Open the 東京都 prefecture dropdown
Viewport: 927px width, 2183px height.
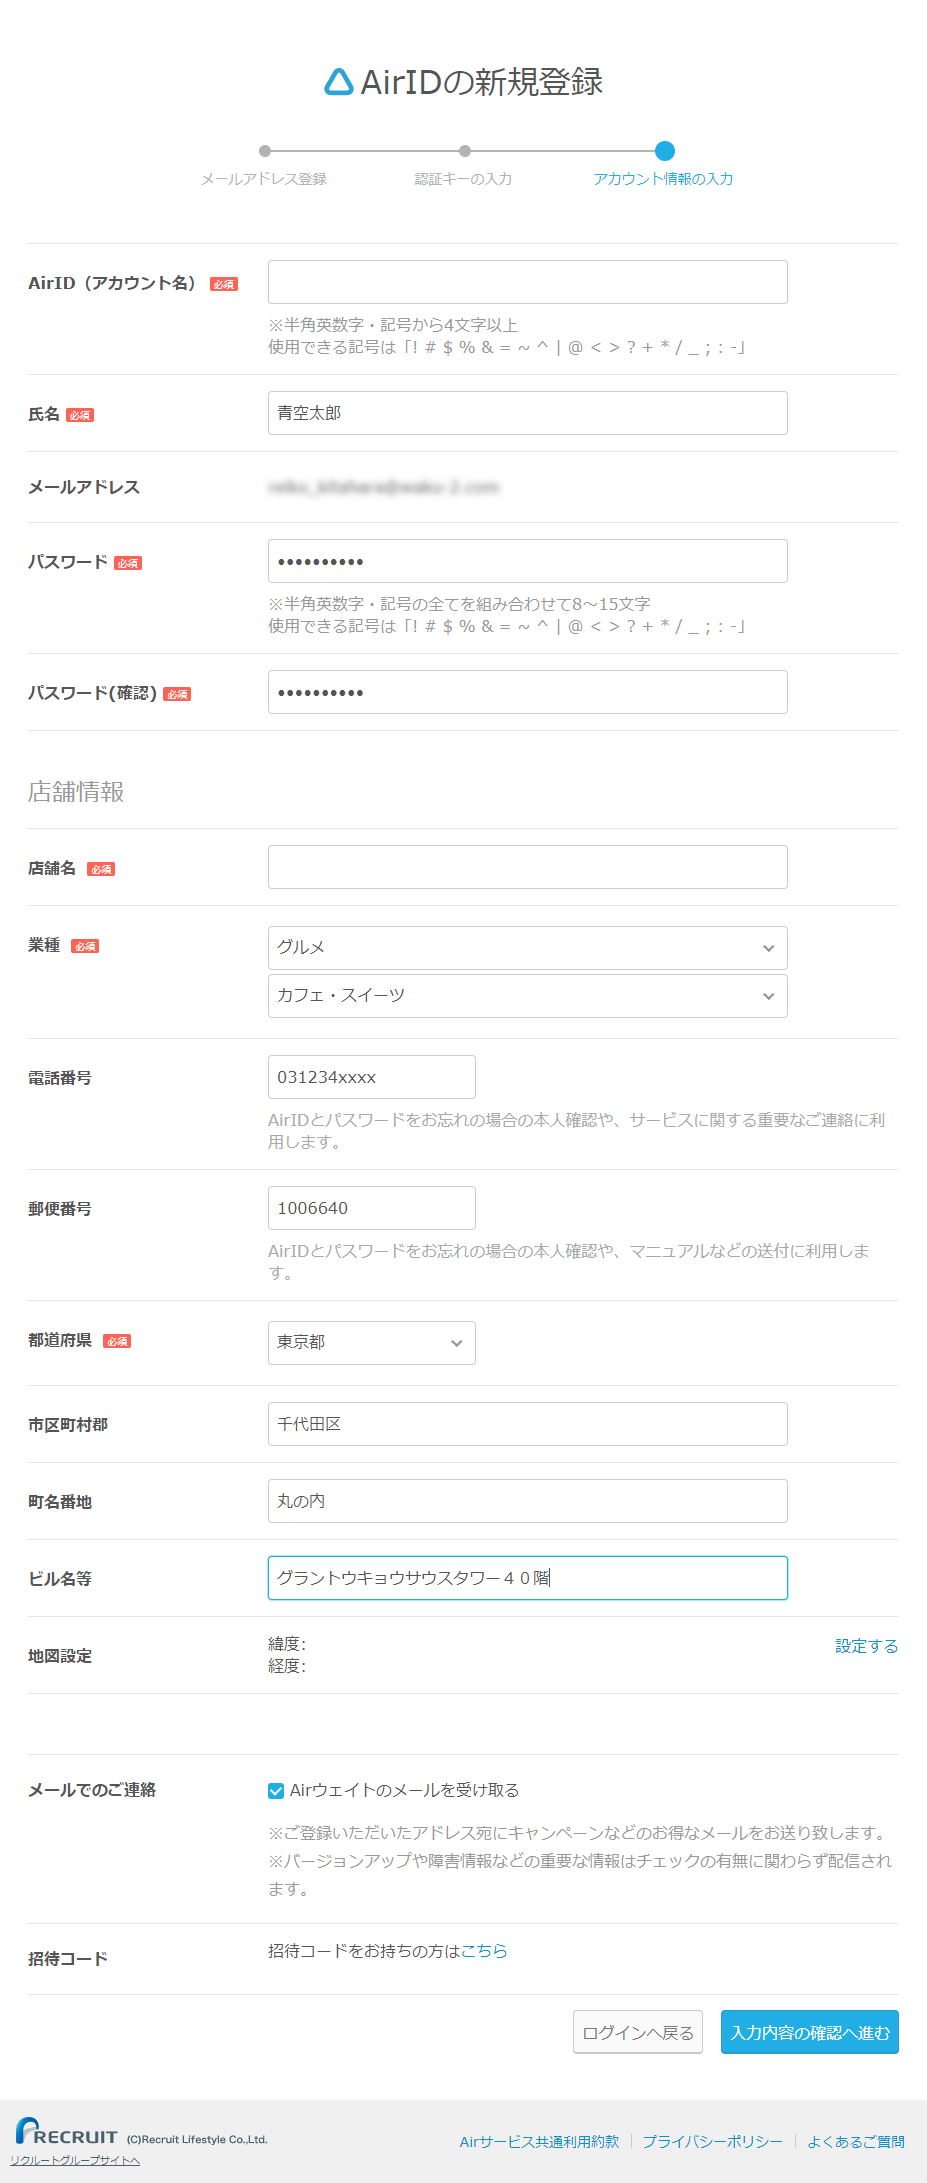coord(372,1343)
